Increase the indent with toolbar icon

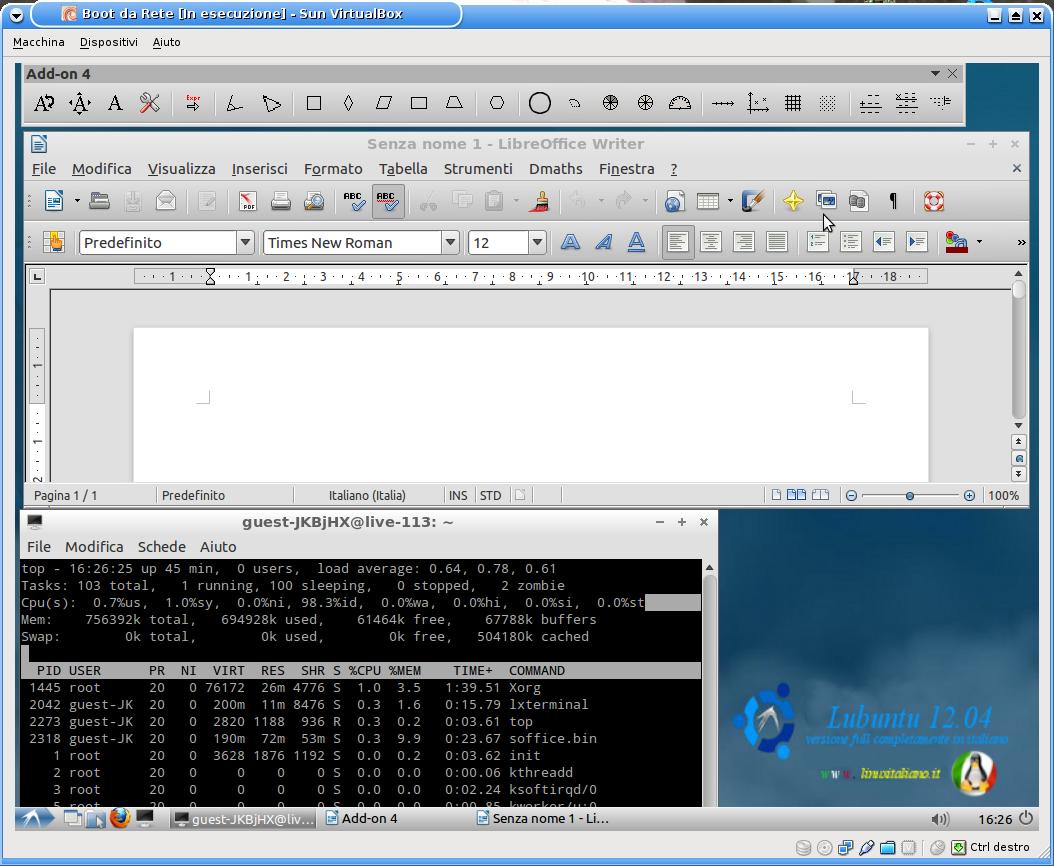[x=917, y=242]
